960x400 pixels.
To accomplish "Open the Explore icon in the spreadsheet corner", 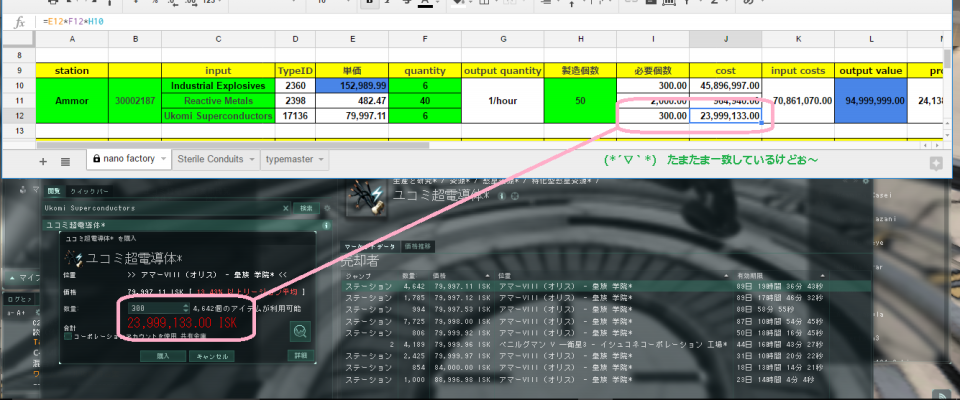I will [x=935, y=163].
